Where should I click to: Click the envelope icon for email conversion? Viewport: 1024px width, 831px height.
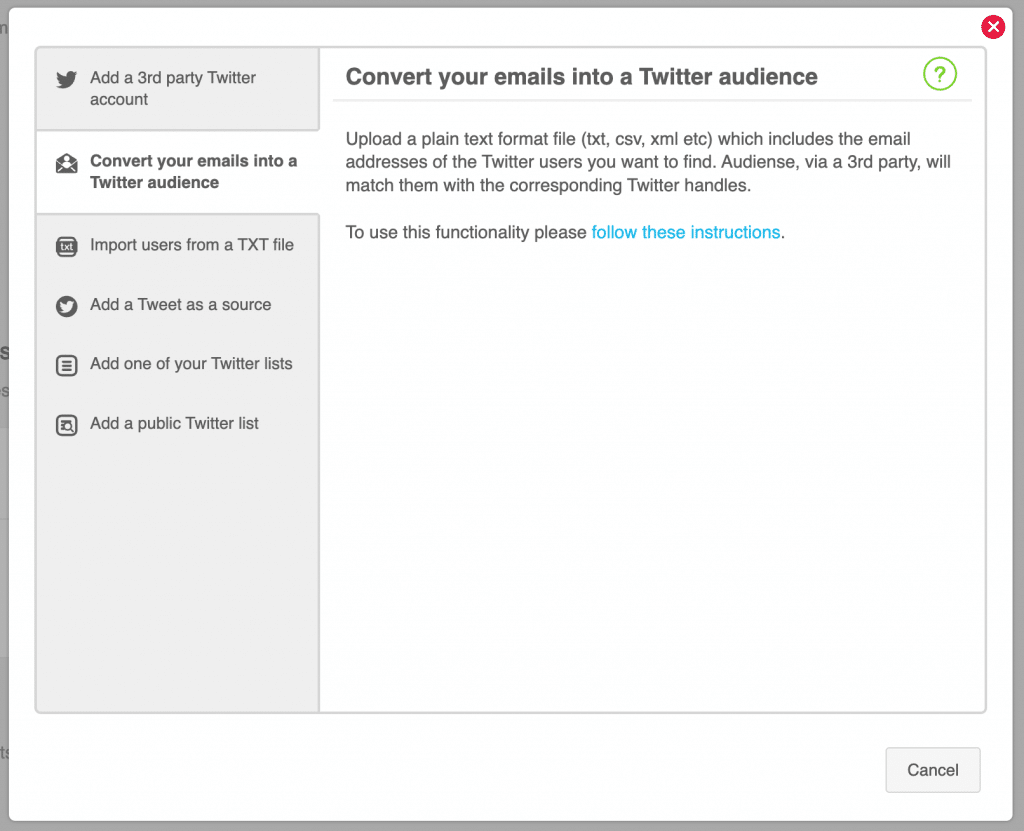67,163
